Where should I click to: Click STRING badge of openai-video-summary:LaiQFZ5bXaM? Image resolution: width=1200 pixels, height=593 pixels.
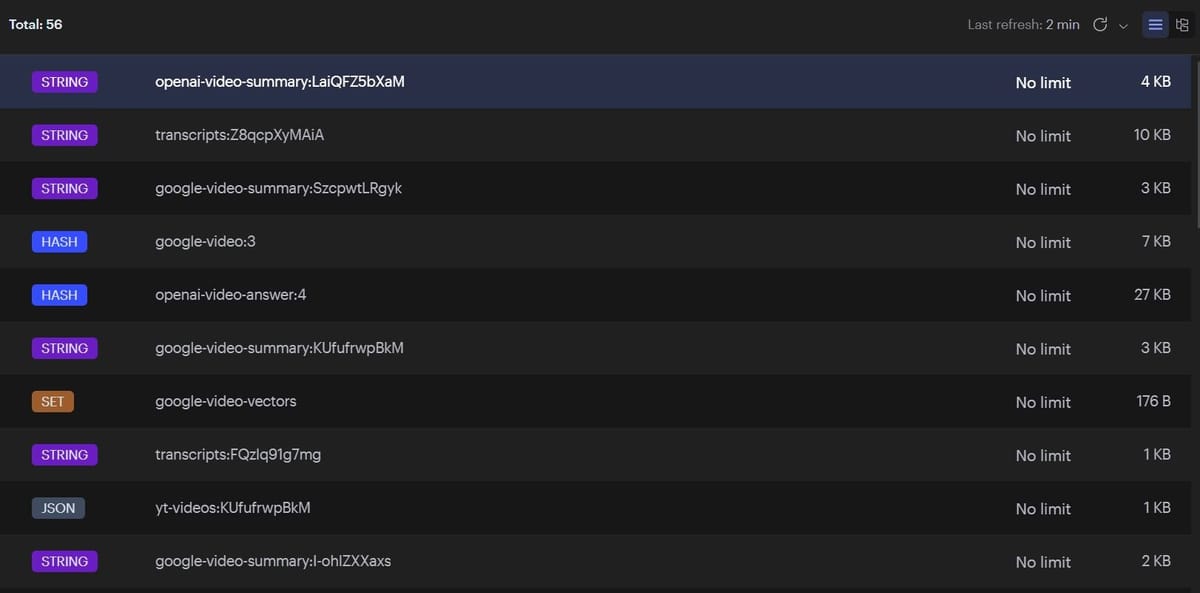pyautogui.click(x=64, y=82)
